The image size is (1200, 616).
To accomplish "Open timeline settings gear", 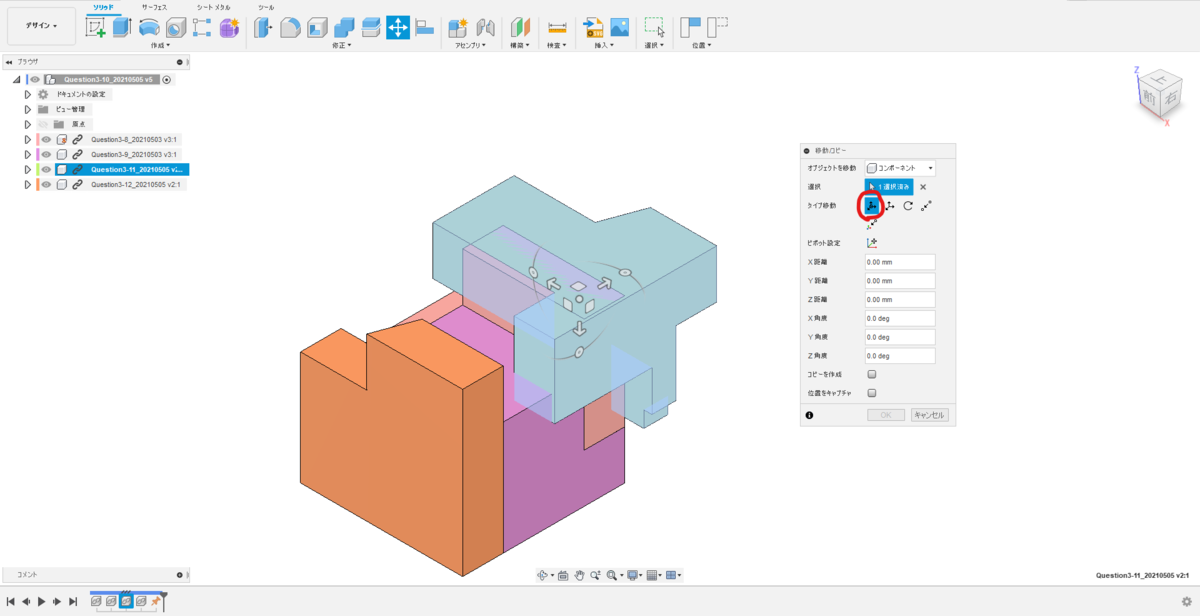I will click(1186, 601).
